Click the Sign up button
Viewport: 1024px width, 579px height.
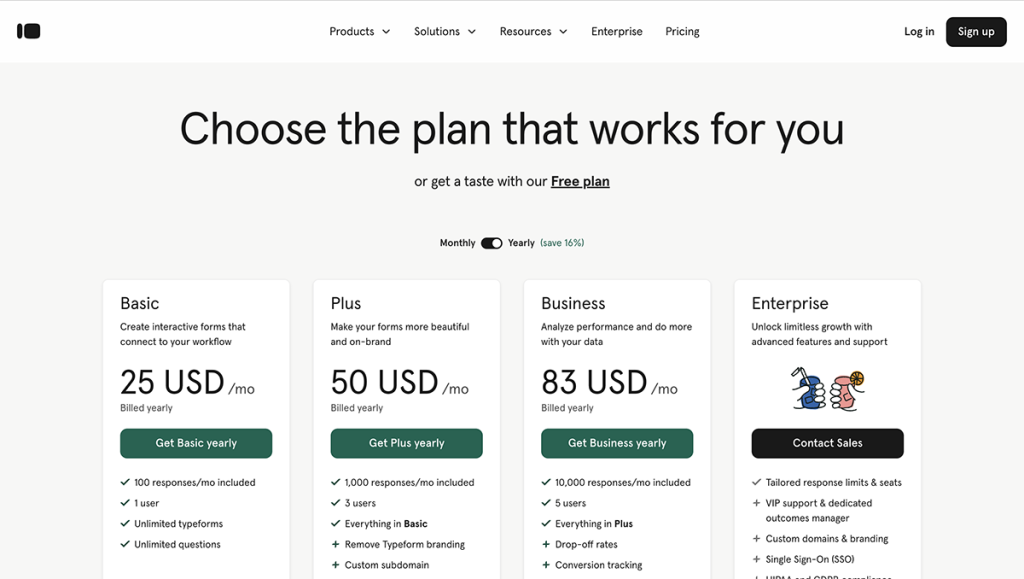pos(976,31)
